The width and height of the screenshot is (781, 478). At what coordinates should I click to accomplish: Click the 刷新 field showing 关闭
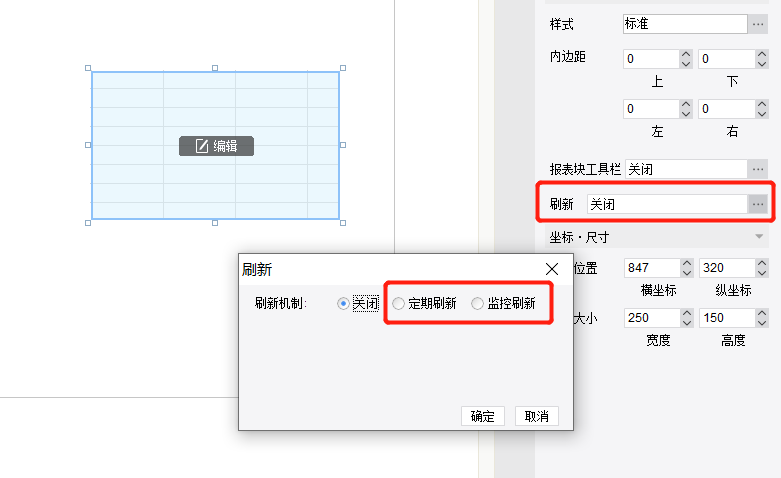coord(667,204)
